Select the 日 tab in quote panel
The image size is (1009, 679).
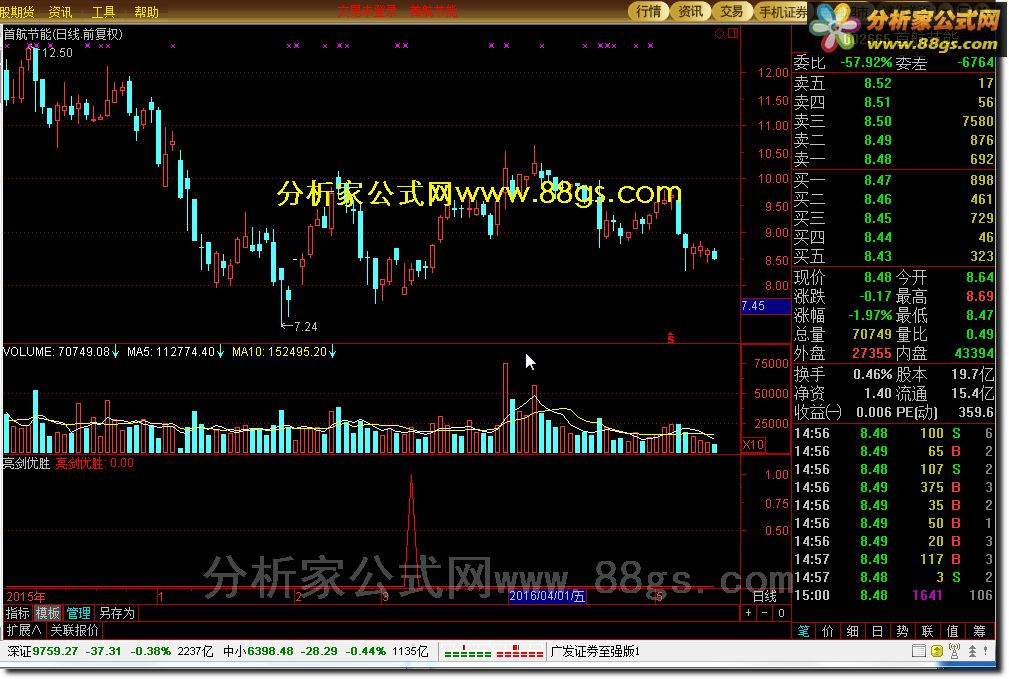(877, 631)
